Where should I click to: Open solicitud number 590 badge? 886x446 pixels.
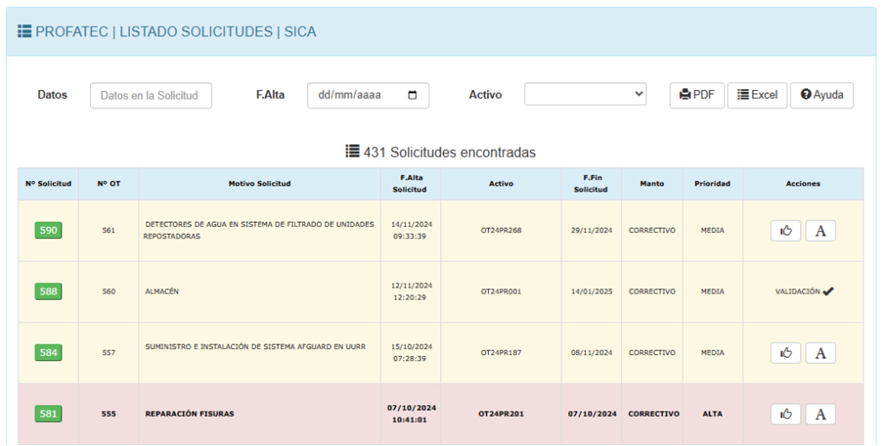coord(48,231)
